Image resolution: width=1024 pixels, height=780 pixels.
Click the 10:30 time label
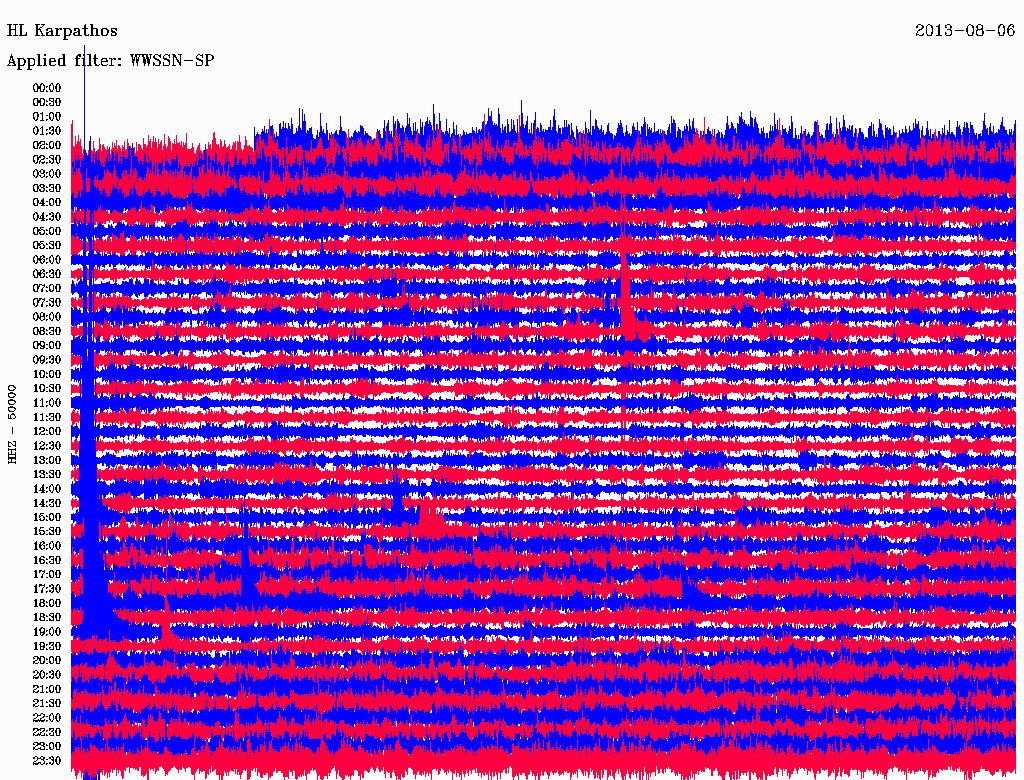point(47,389)
